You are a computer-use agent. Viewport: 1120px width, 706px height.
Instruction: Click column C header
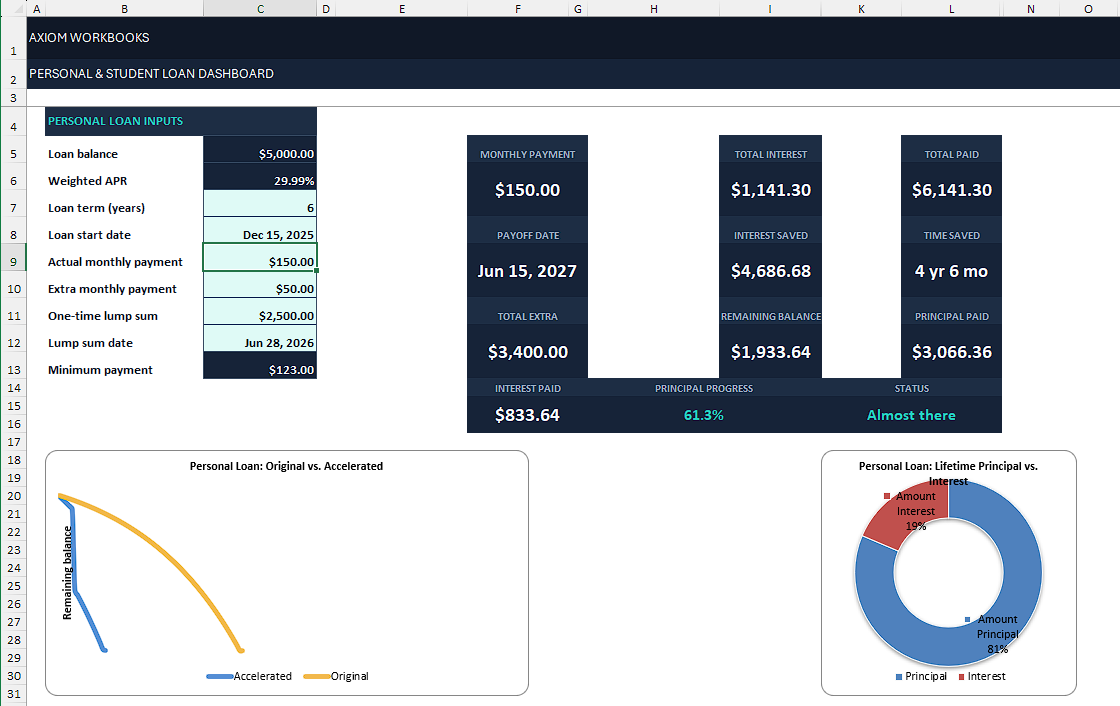point(260,9)
